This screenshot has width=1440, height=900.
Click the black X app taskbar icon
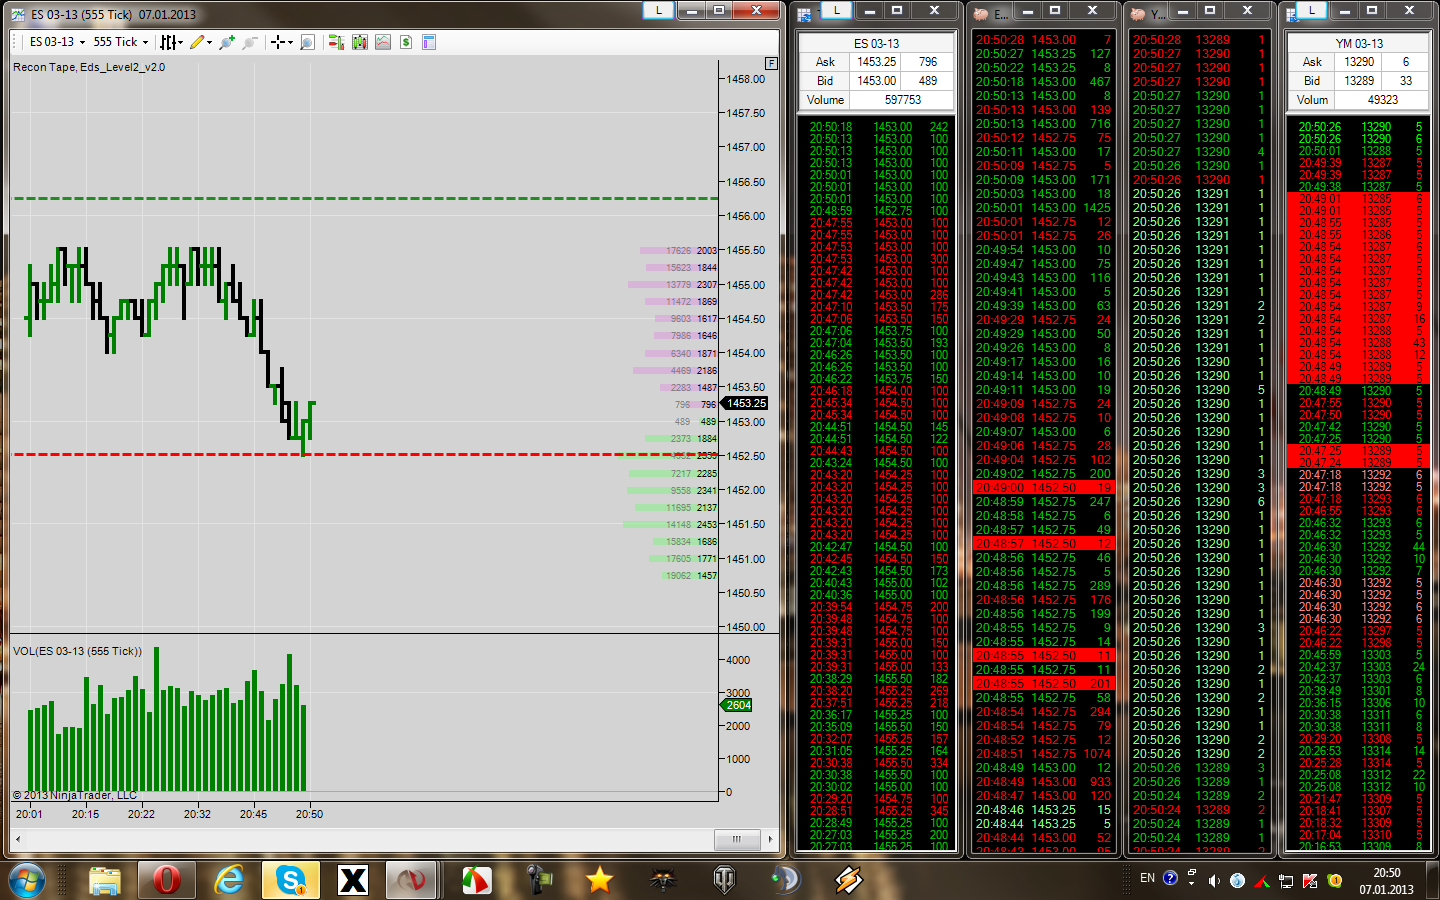click(353, 880)
